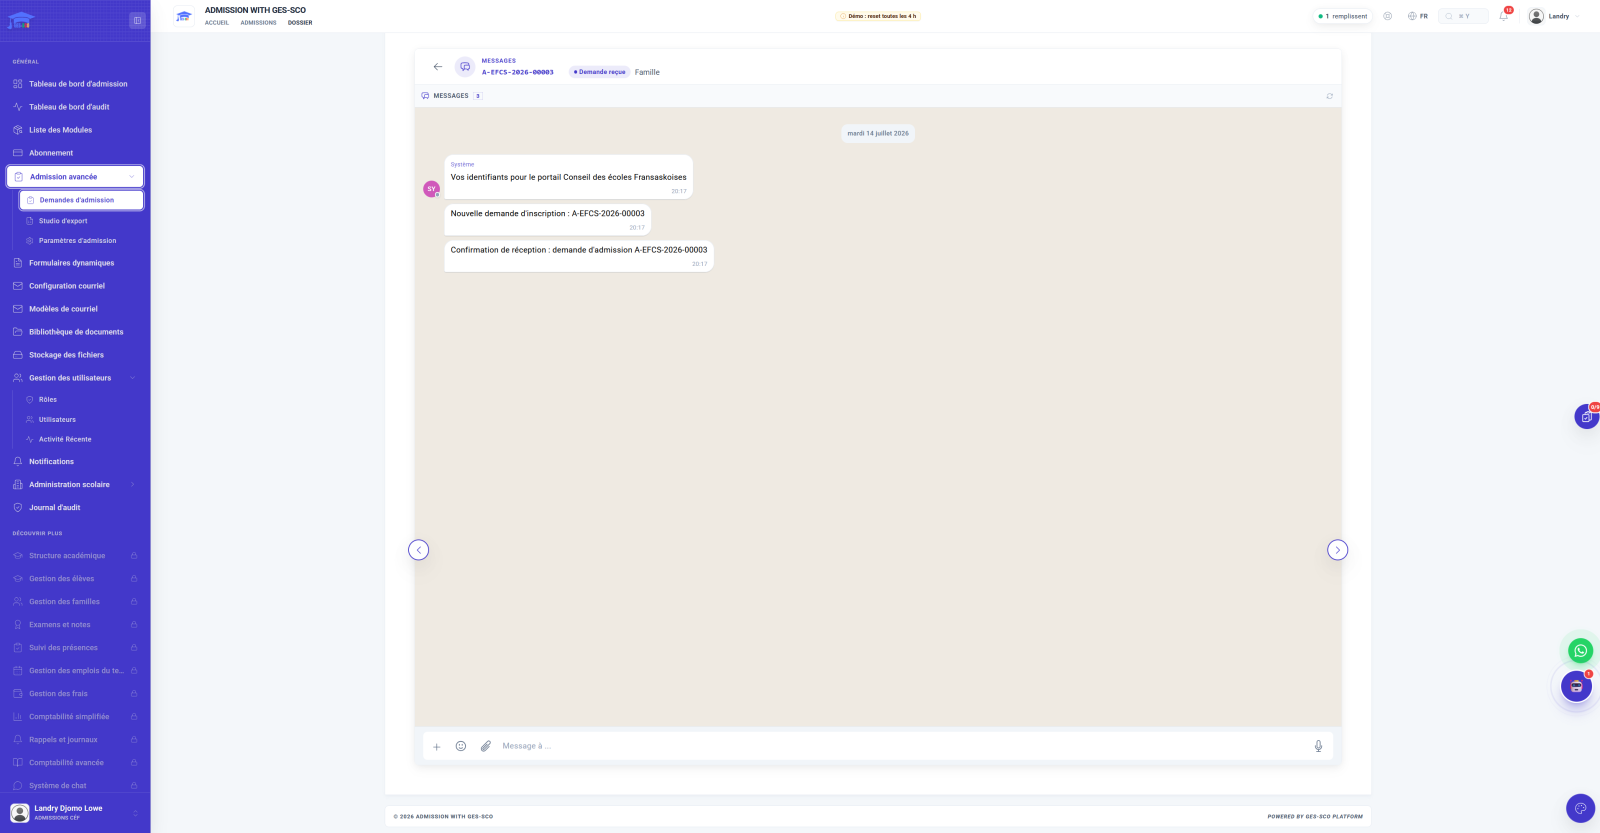Click ACCUEIL breadcrumb link
Viewport: 1600px width, 833px height.
click(x=217, y=23)
